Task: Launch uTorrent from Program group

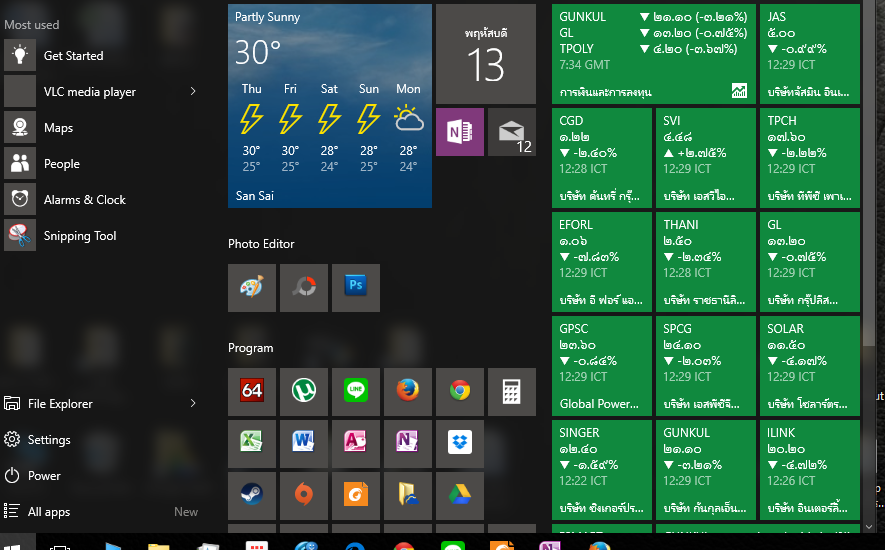Action: pyautogui.click(x=304, y=392)
